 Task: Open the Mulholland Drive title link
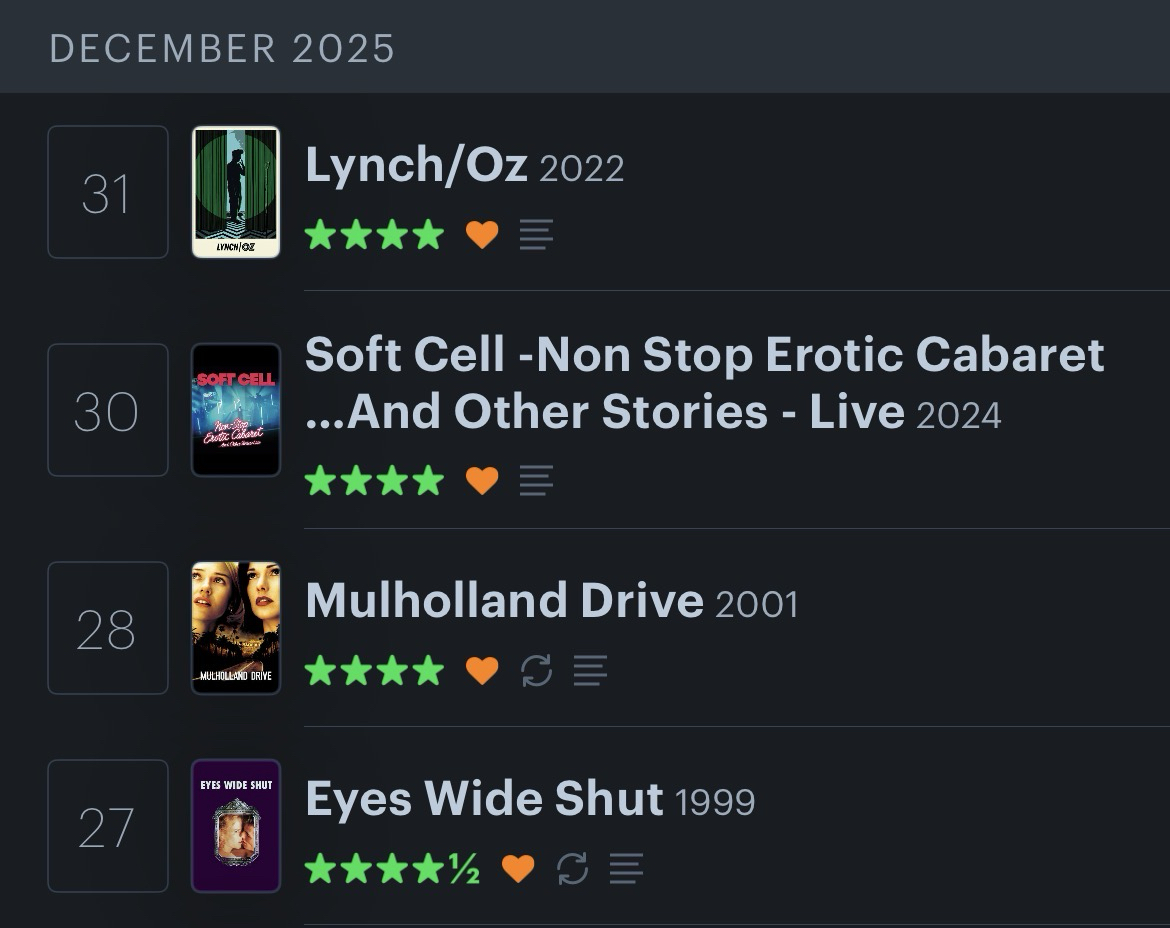click(504, 600)
